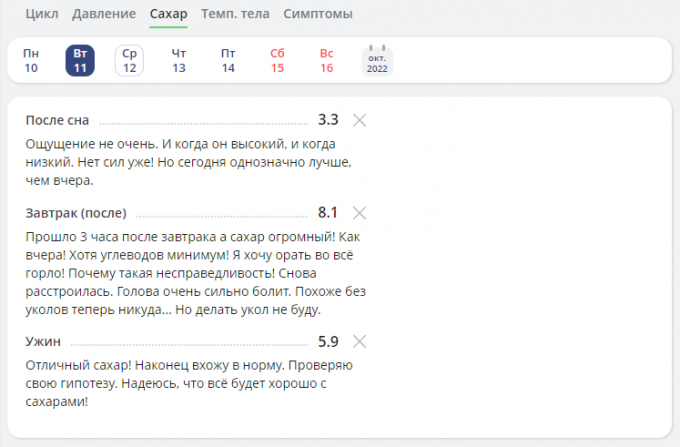The height and width of the screenshot is (447, 680).
Task: Click the 8.1 sugar value
Action: 327,212
